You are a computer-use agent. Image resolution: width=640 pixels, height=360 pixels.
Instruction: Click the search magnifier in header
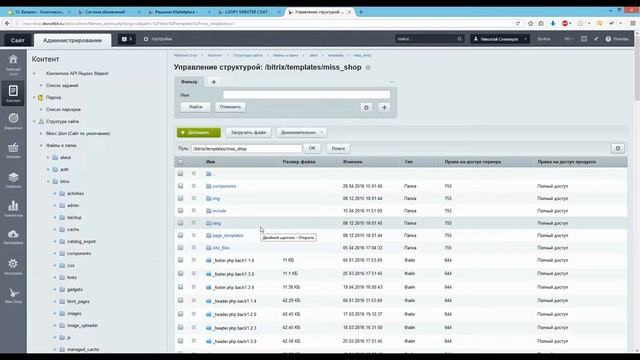point(460,39)
